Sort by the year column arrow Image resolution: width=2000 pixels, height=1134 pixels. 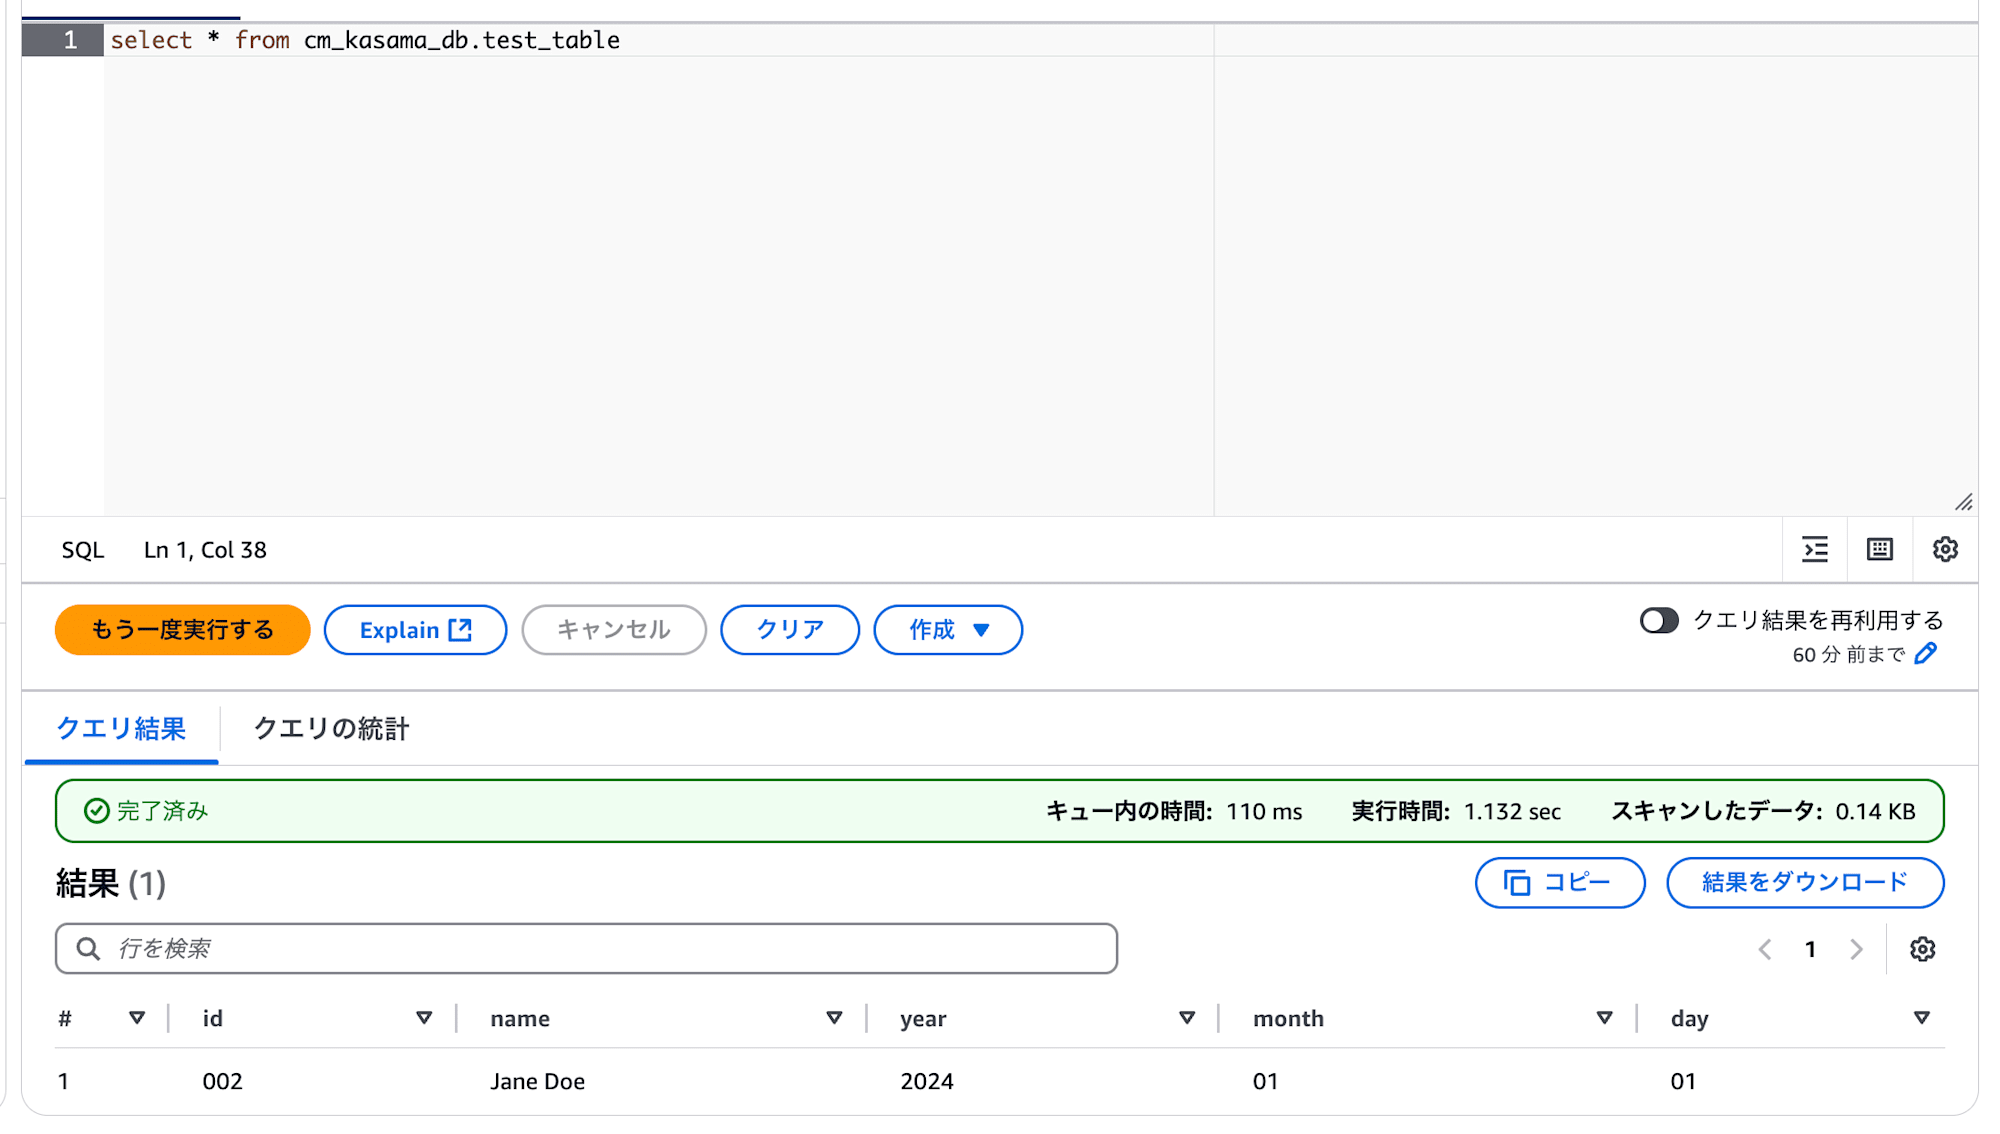click(1187, 1018)
